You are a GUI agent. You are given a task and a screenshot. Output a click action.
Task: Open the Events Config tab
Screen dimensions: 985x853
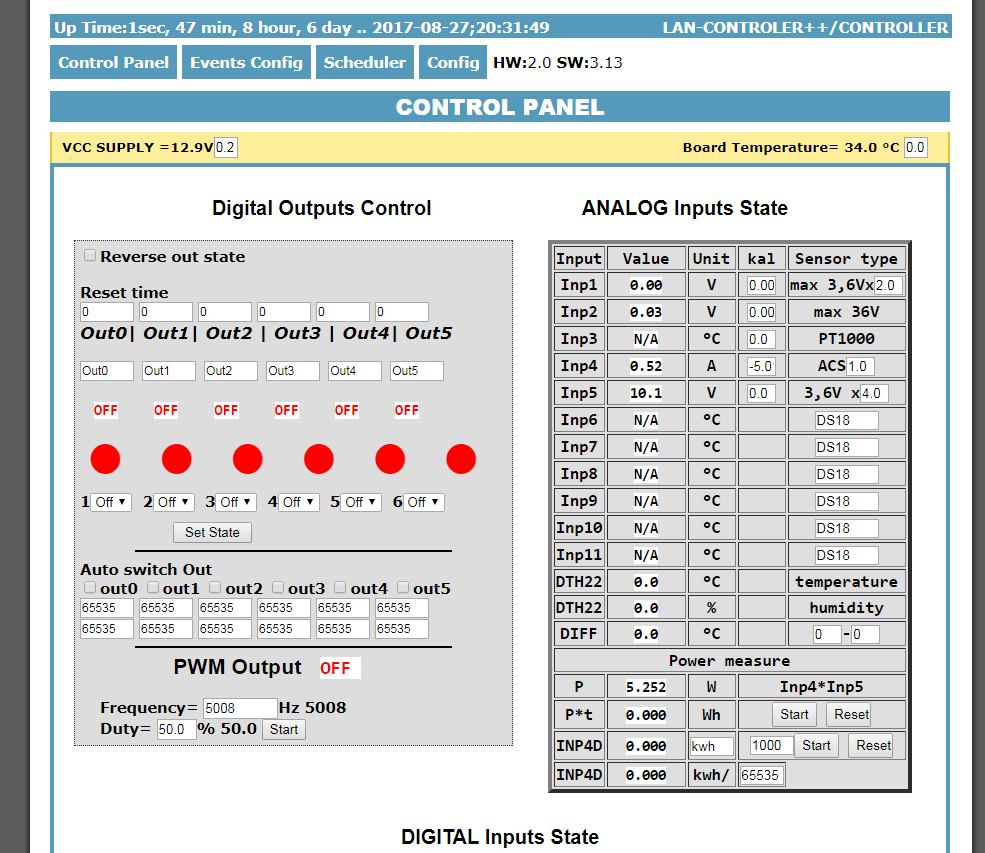246,62
